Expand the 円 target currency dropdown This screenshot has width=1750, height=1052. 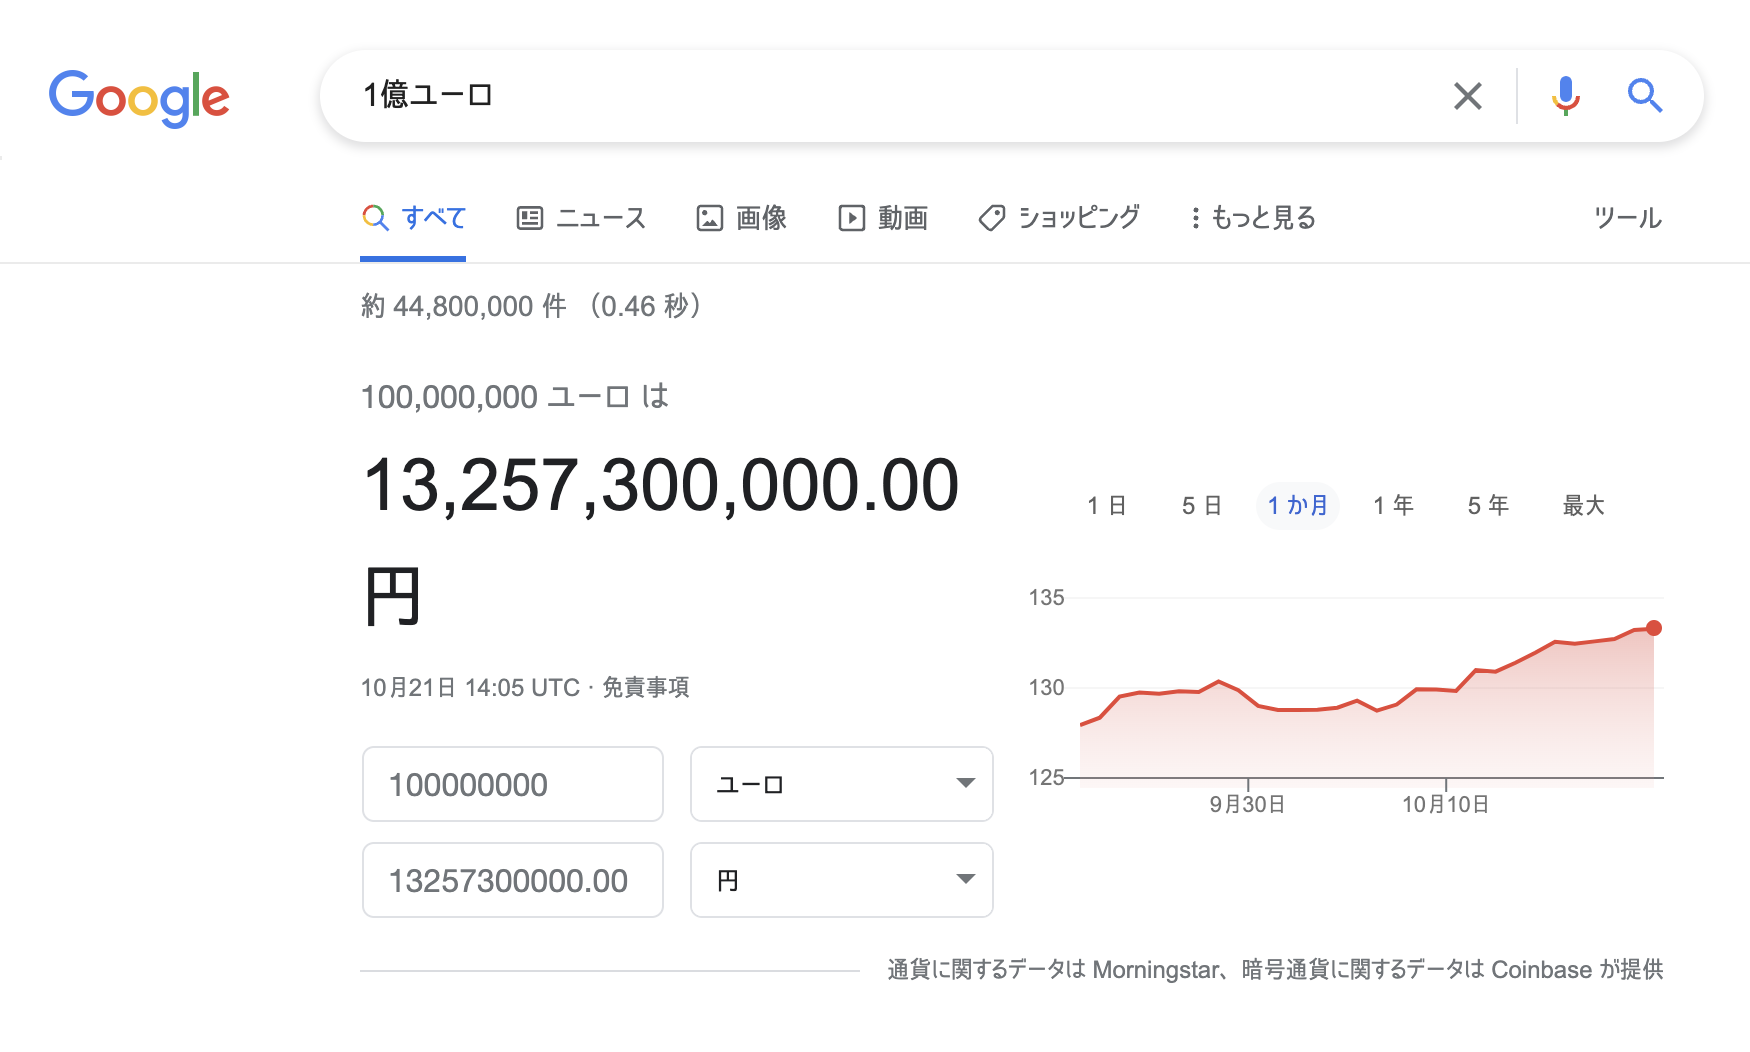pyautogui.click(x=841, y=880)
